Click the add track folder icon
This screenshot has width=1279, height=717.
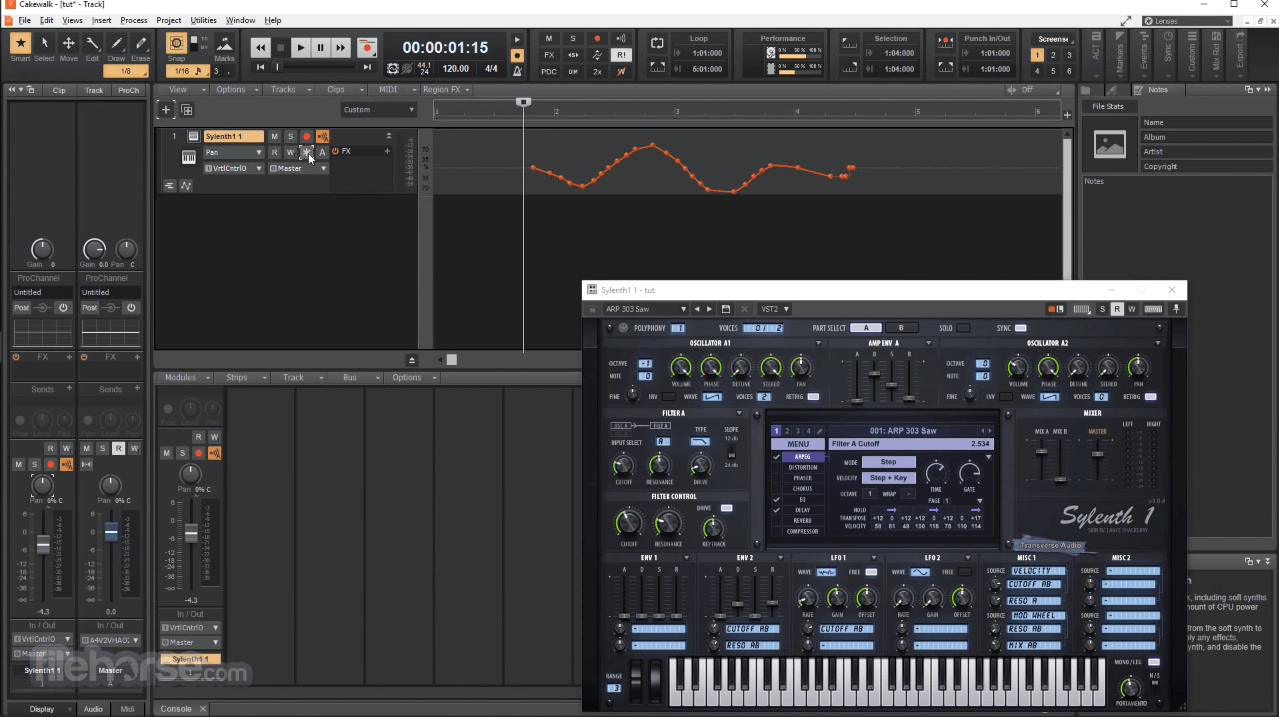pyautogui.click(x=187, y=110)
